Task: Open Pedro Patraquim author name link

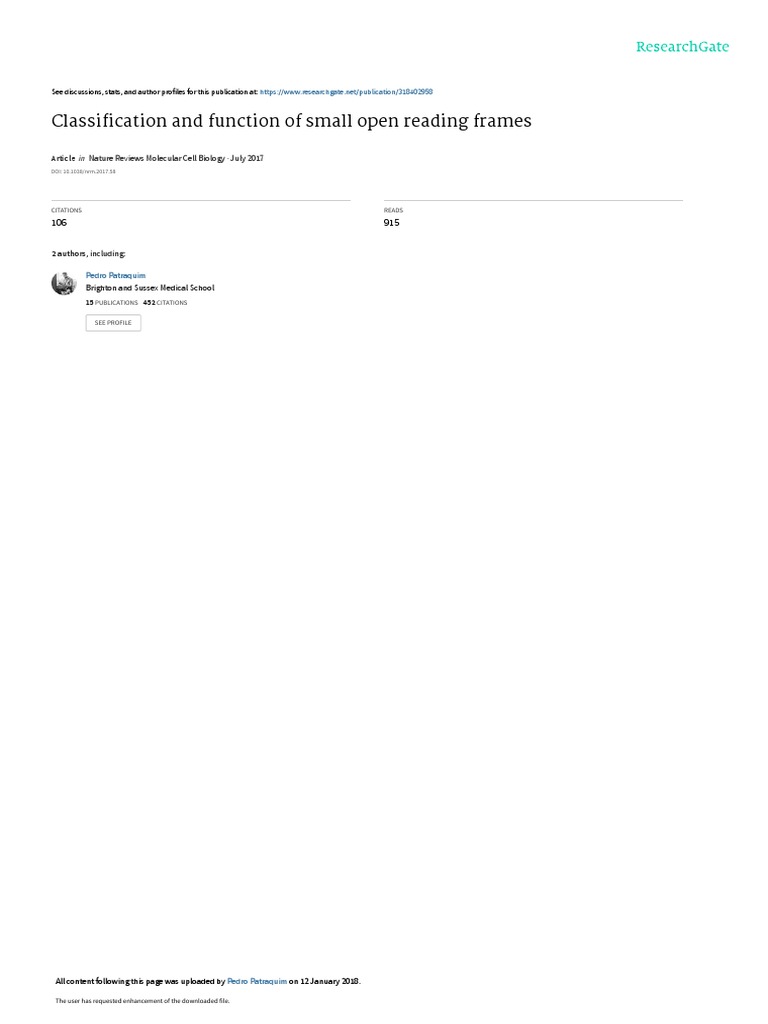Action: tap(116, 276)
